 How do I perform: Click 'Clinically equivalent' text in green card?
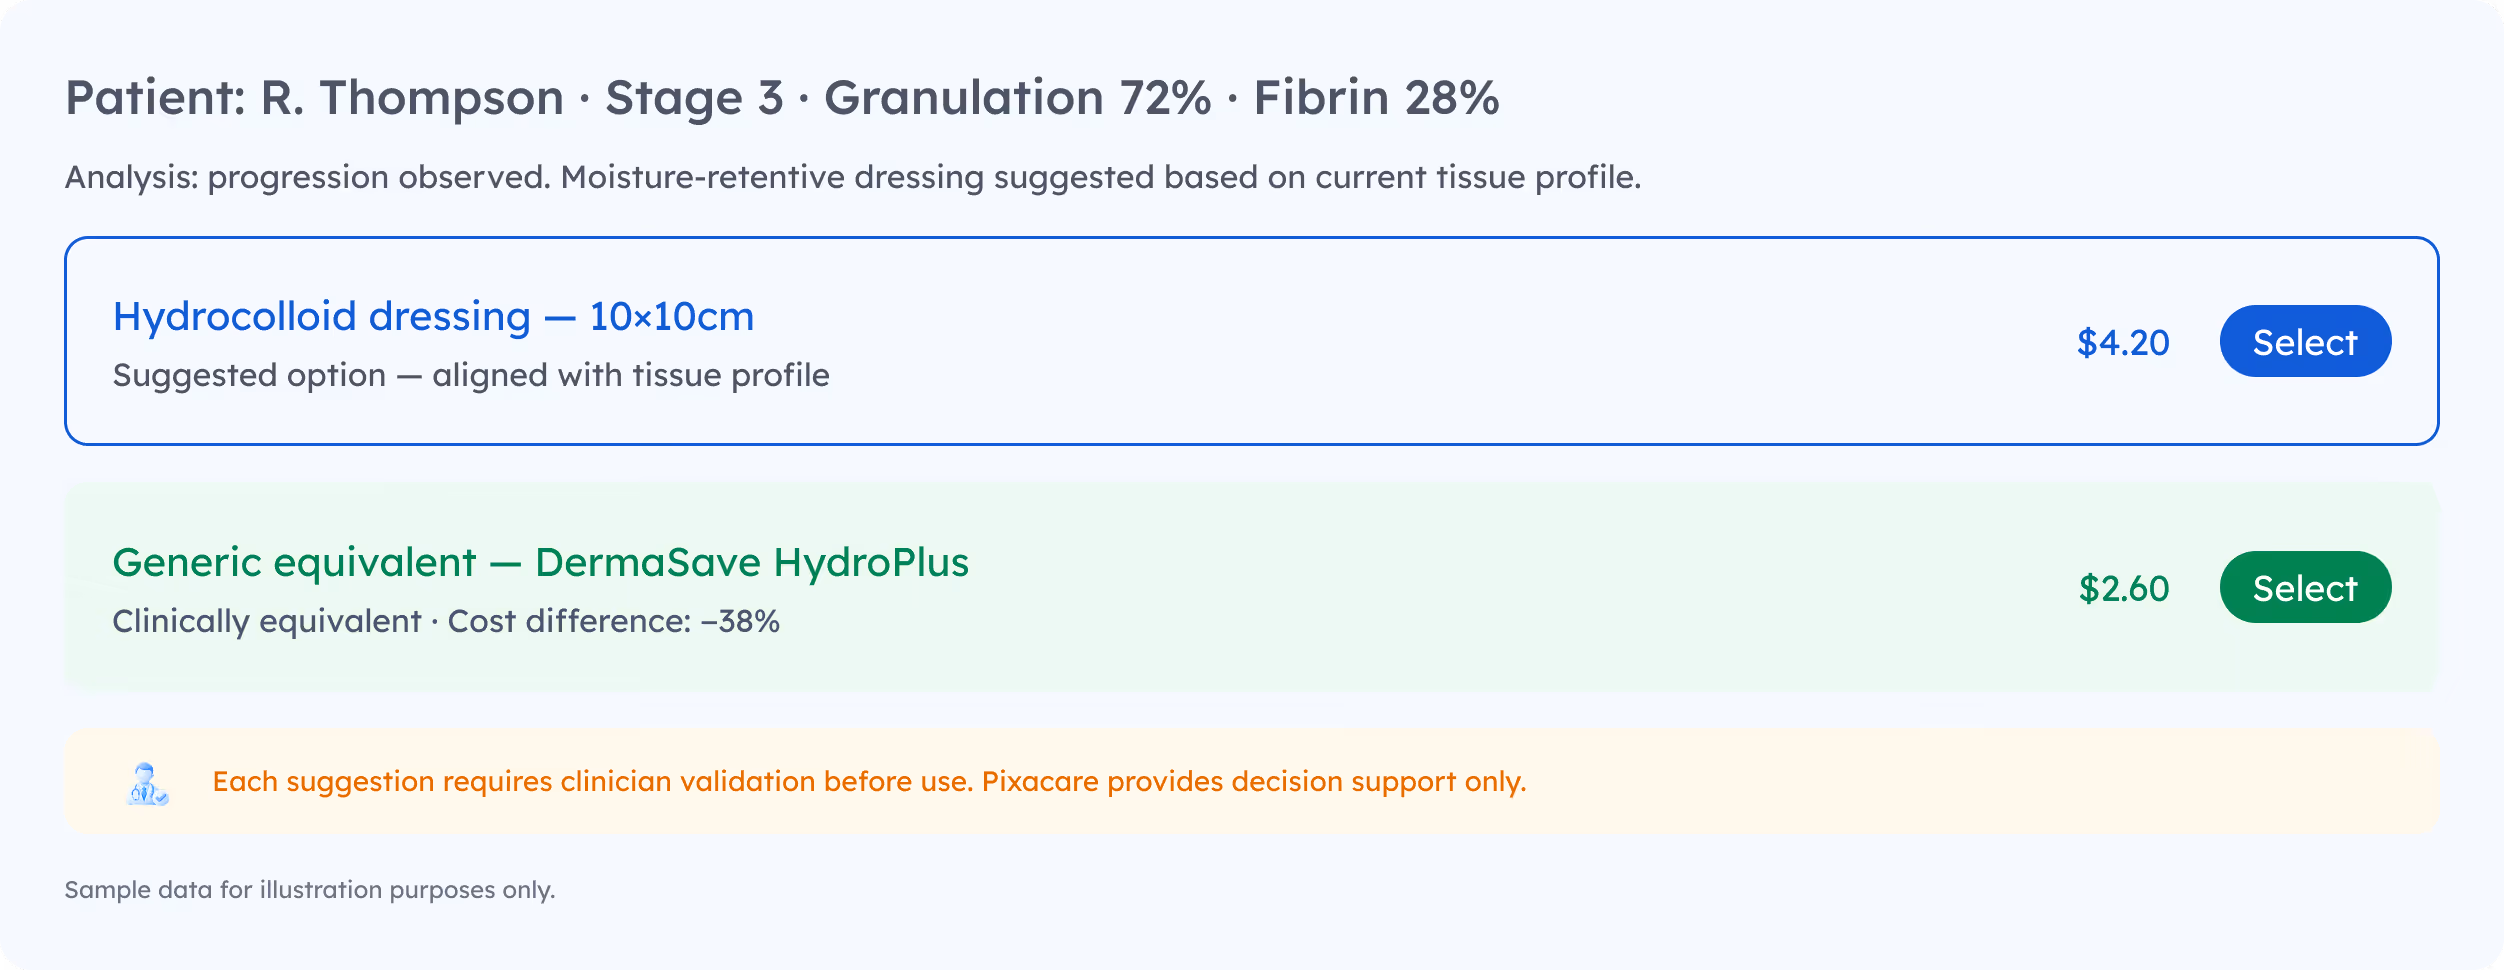click(266, 622)
